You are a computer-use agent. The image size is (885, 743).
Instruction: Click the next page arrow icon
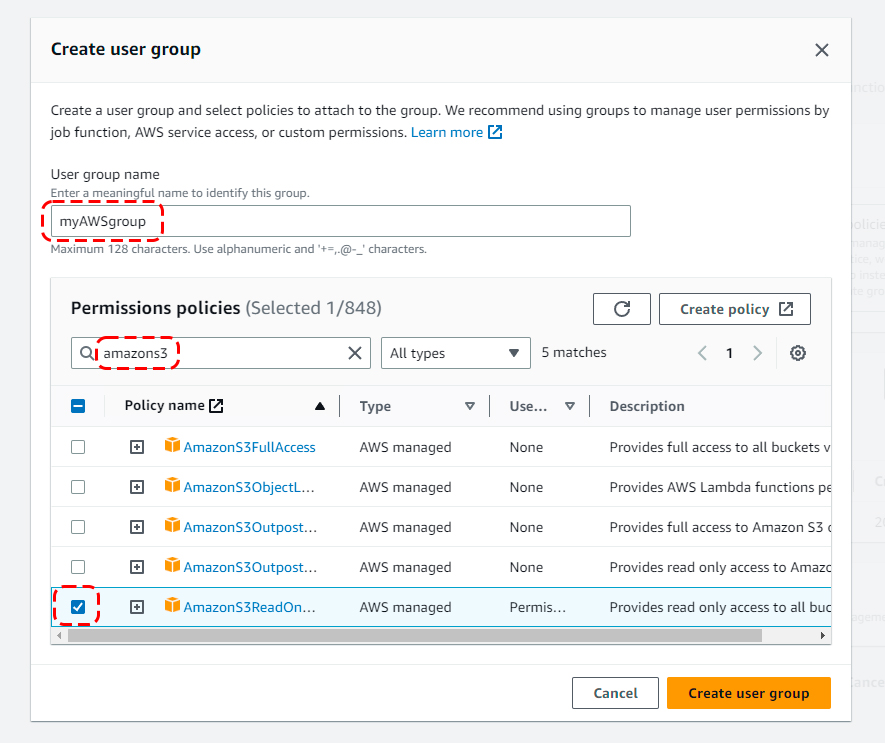tap(757, 353)
